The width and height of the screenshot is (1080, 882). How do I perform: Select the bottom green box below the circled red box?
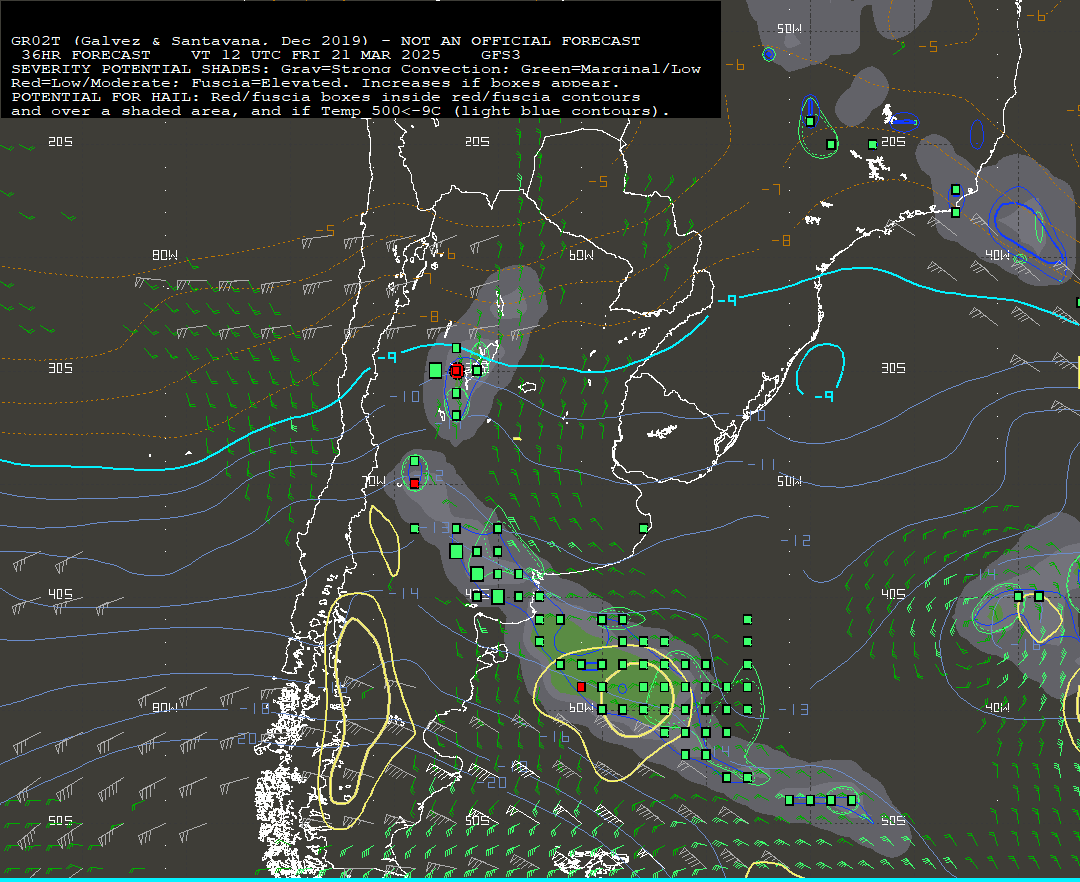click(x=456, y=416)
